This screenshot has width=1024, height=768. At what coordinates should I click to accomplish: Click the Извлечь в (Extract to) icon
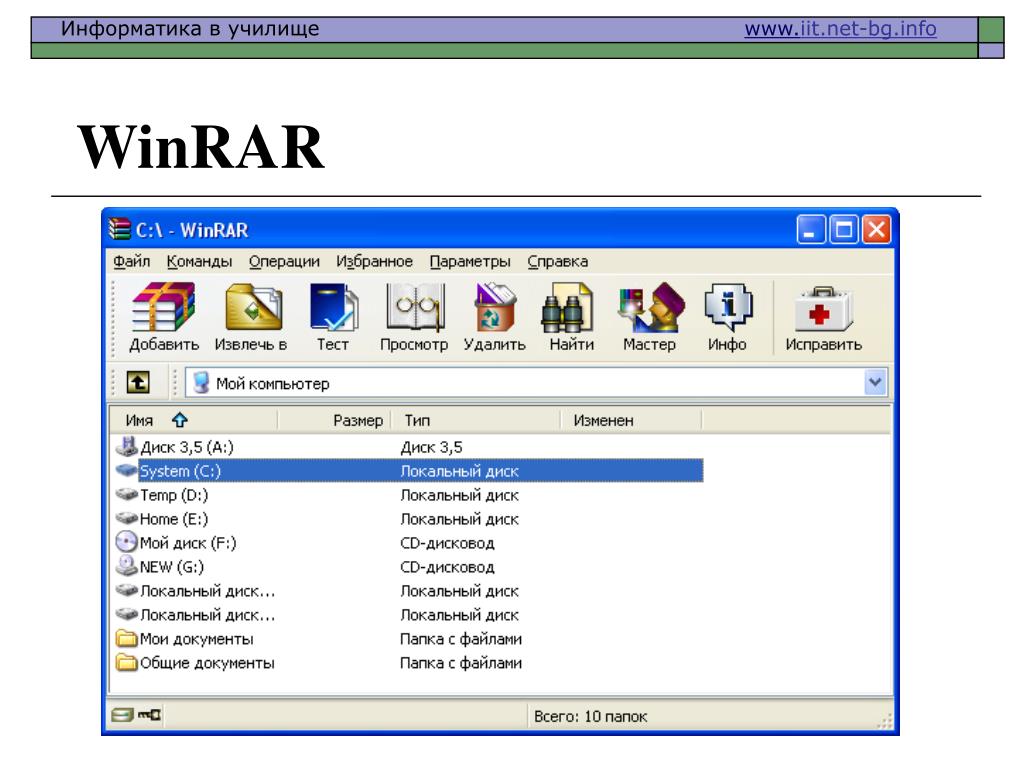pos(253,307)
